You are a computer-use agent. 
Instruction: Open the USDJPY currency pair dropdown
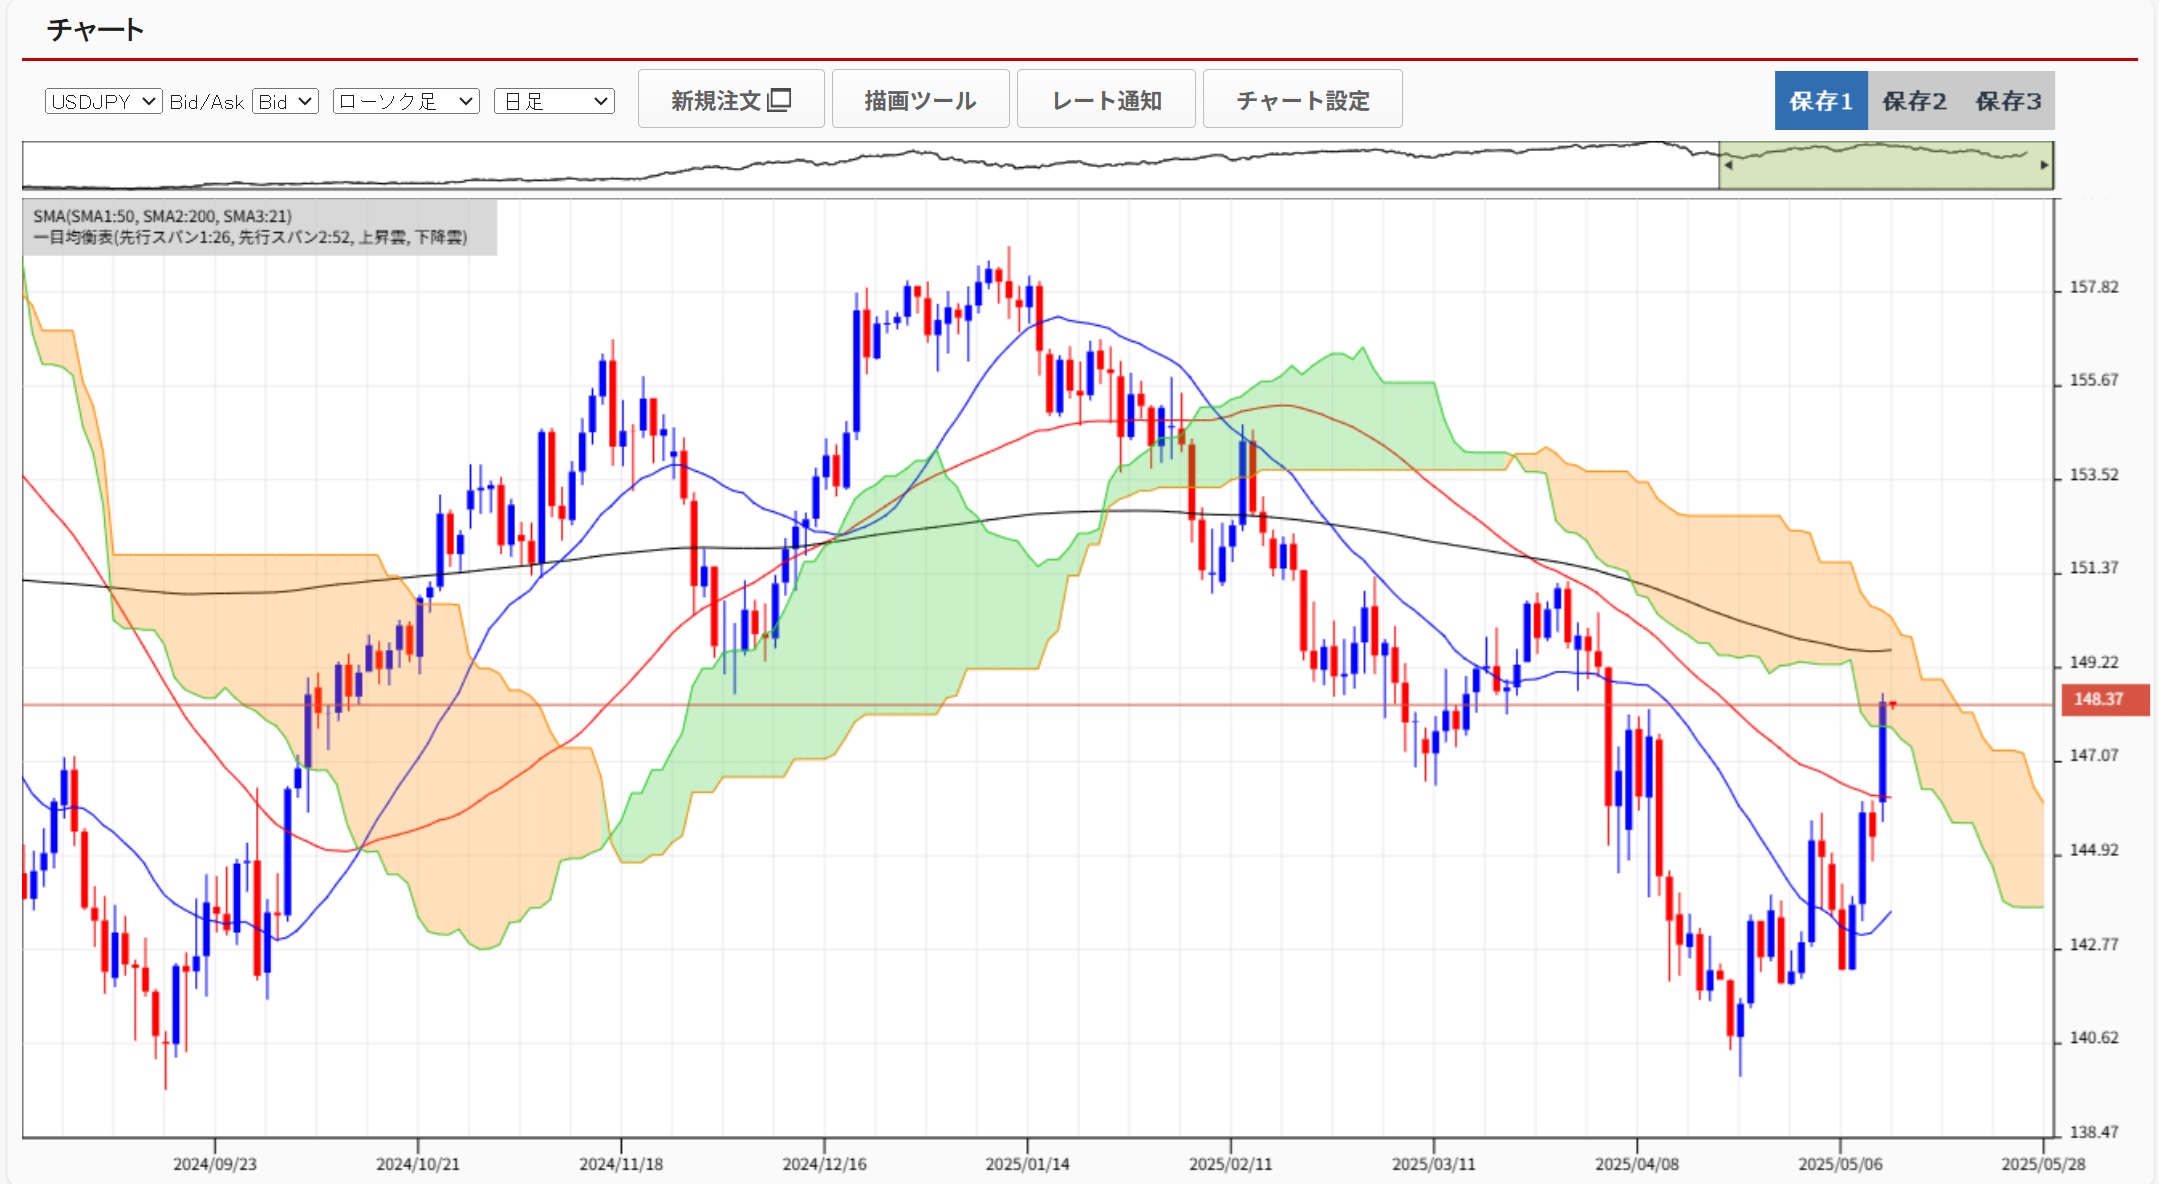click(103, 101)
